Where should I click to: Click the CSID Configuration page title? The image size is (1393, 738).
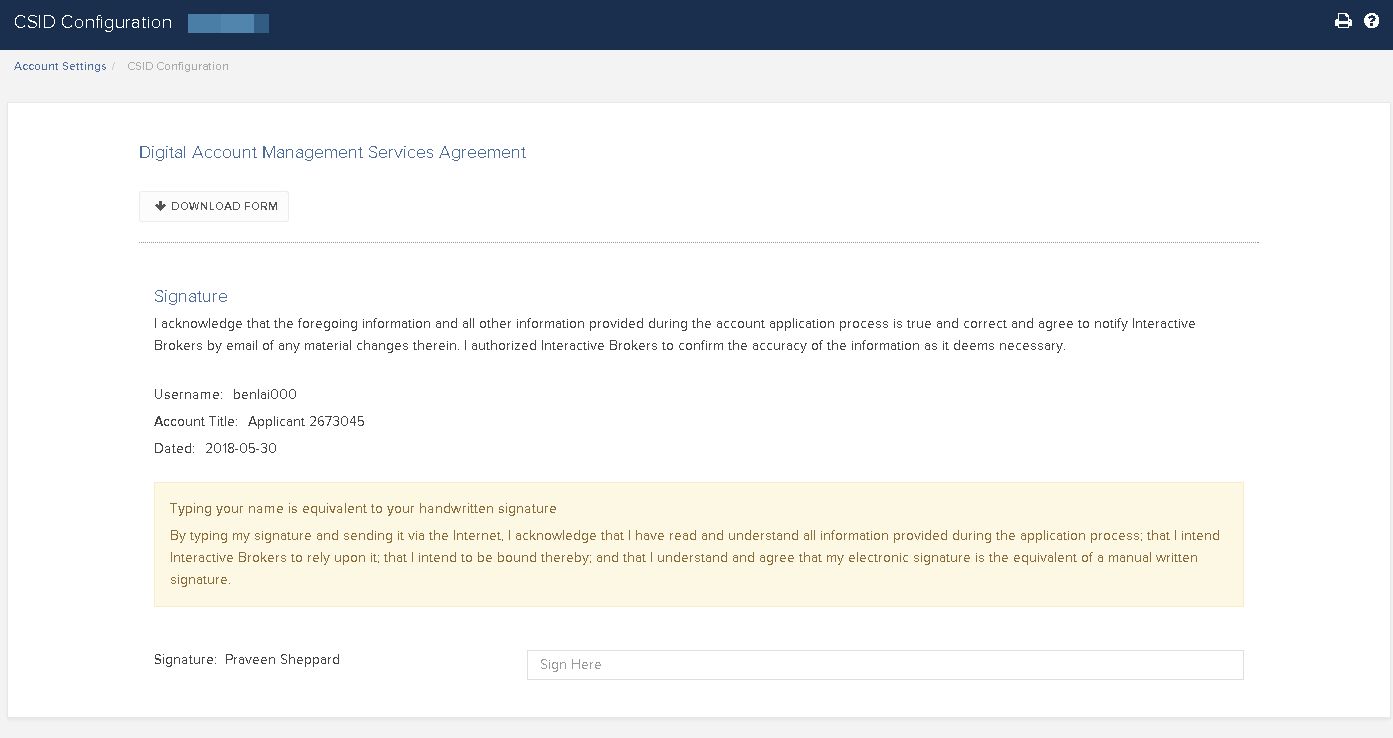pos(93,22)
